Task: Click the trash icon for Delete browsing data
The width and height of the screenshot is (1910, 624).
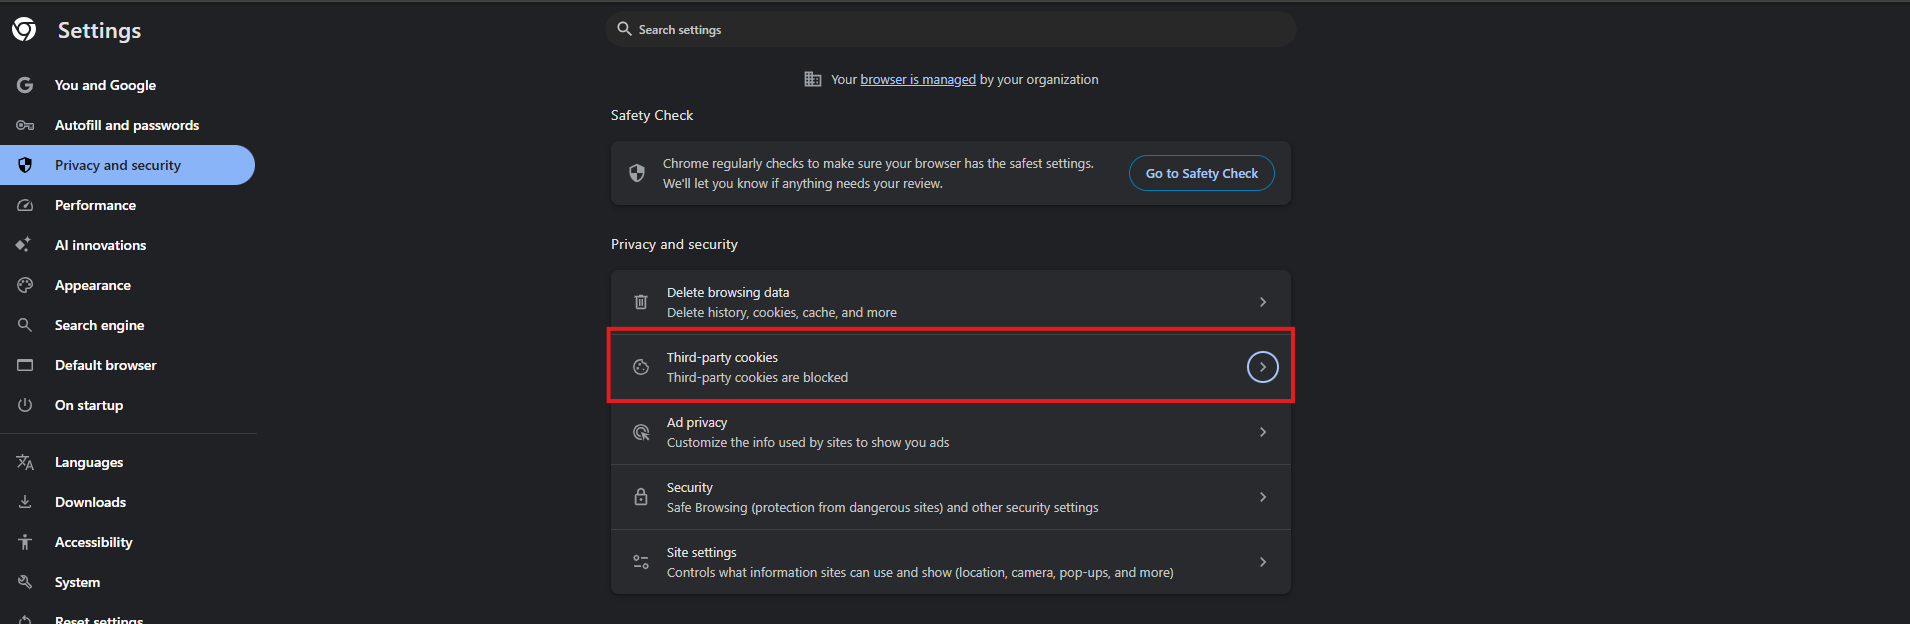Action: [x=641, y=302]
